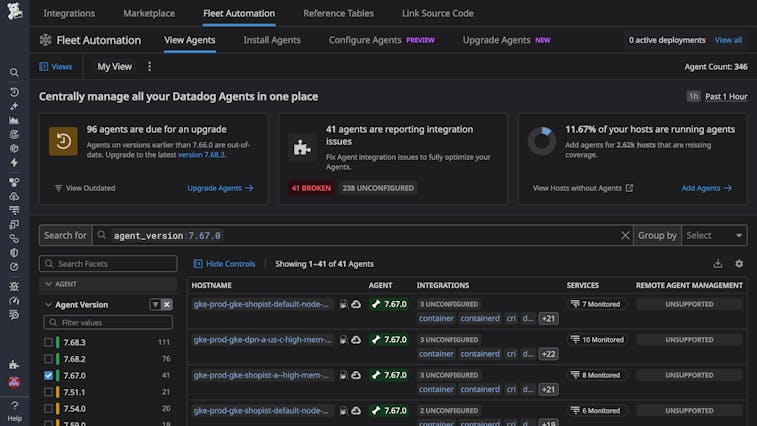This screenshot has width=757, height=426.
Task: Click the security shield sidebar icon
Action: [x=14, y=253]
